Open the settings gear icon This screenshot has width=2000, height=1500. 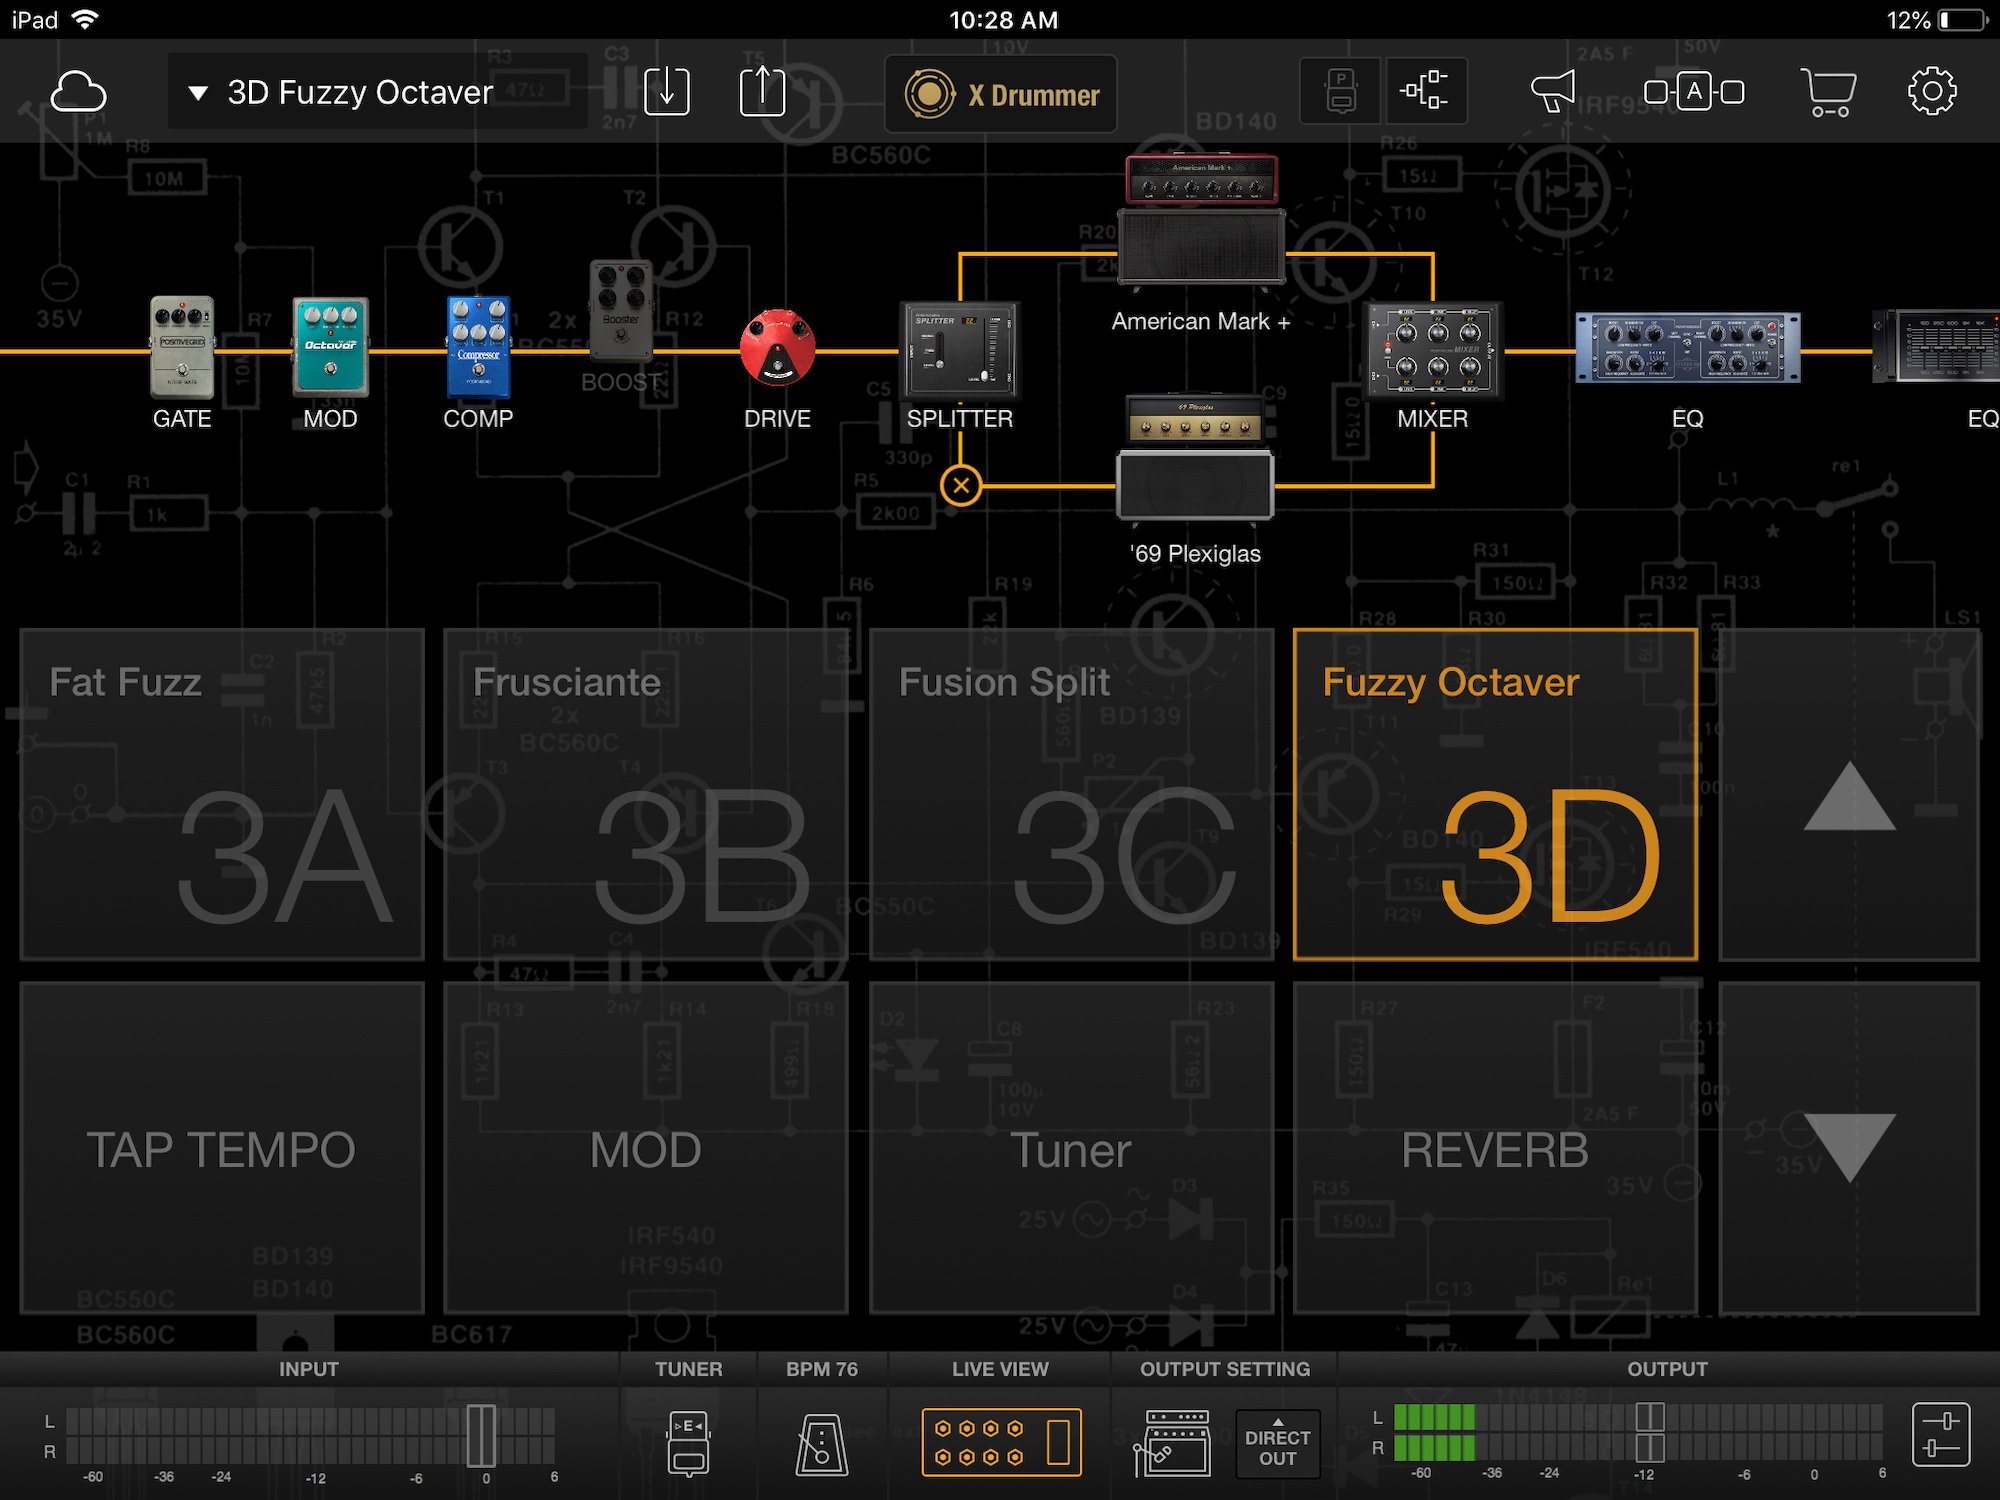(x=1931, y=92)
